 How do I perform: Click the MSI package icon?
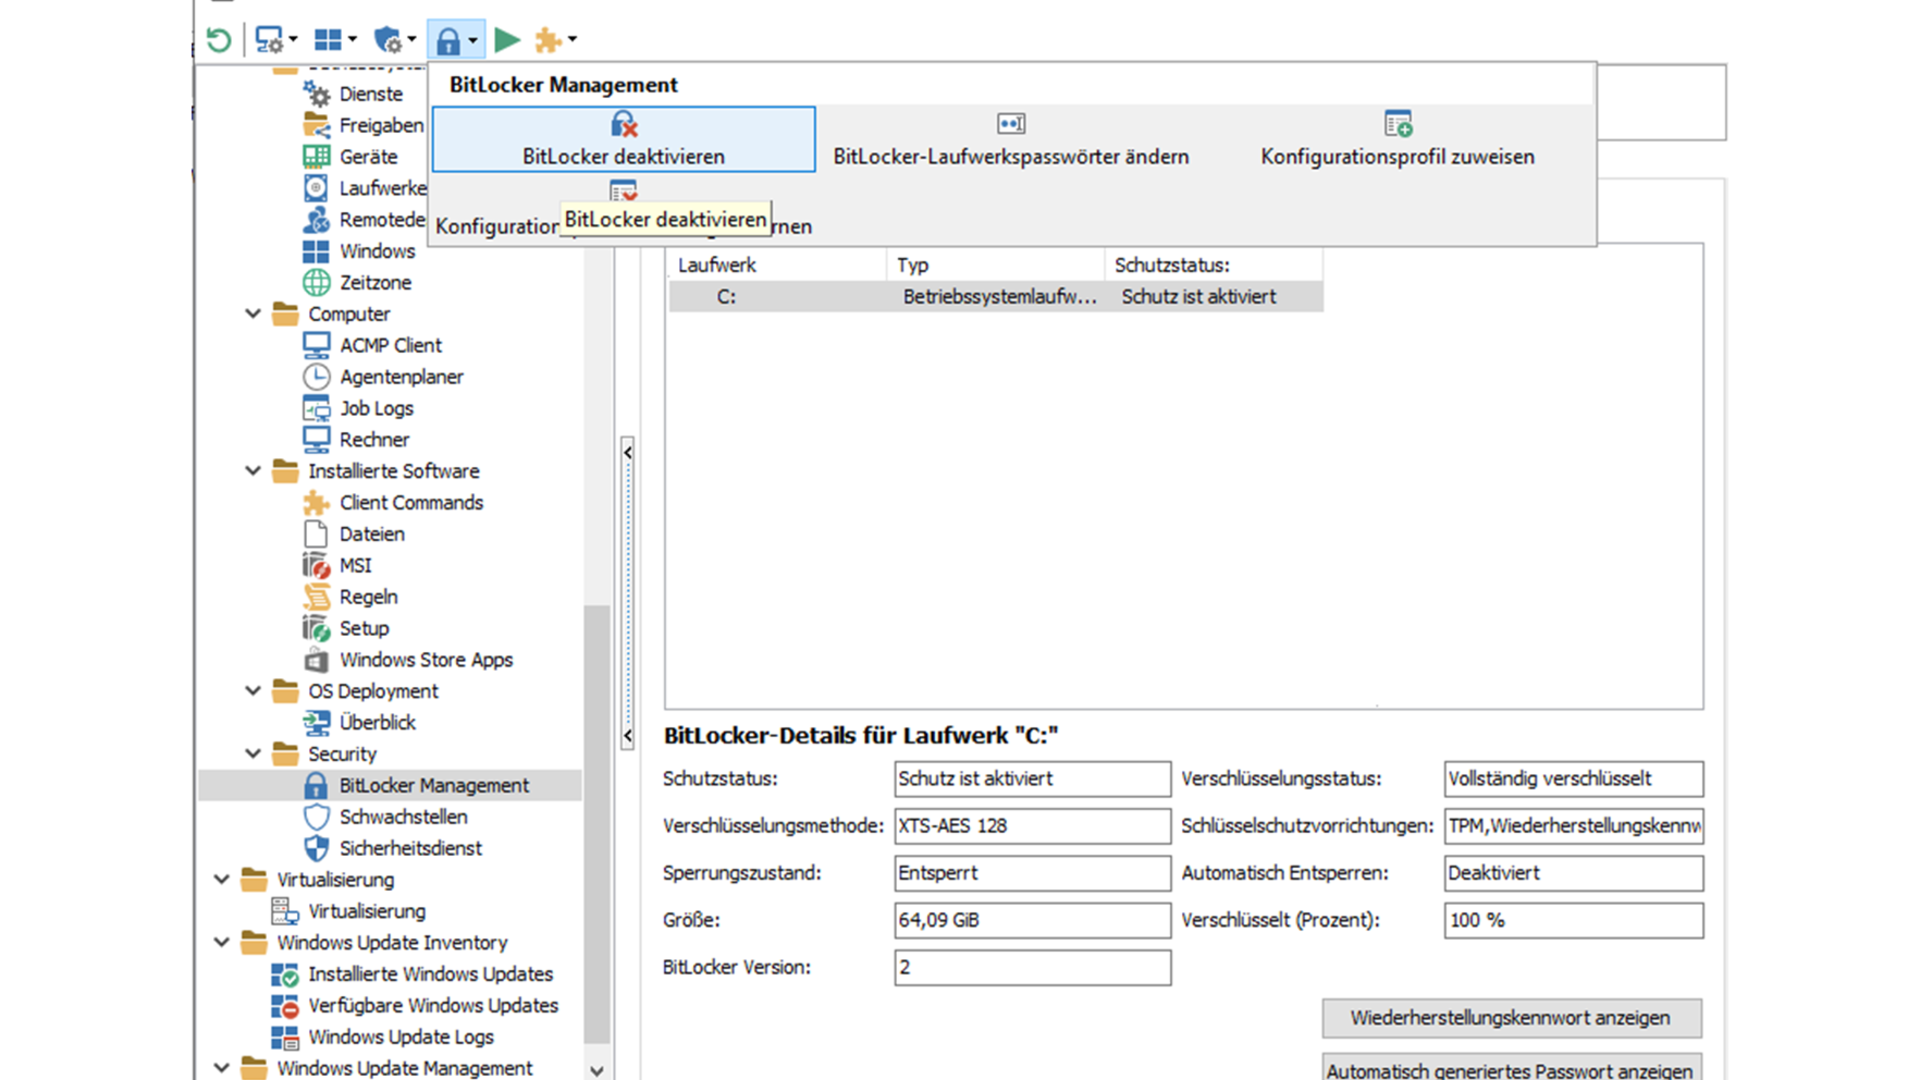[x=316, y=566]
